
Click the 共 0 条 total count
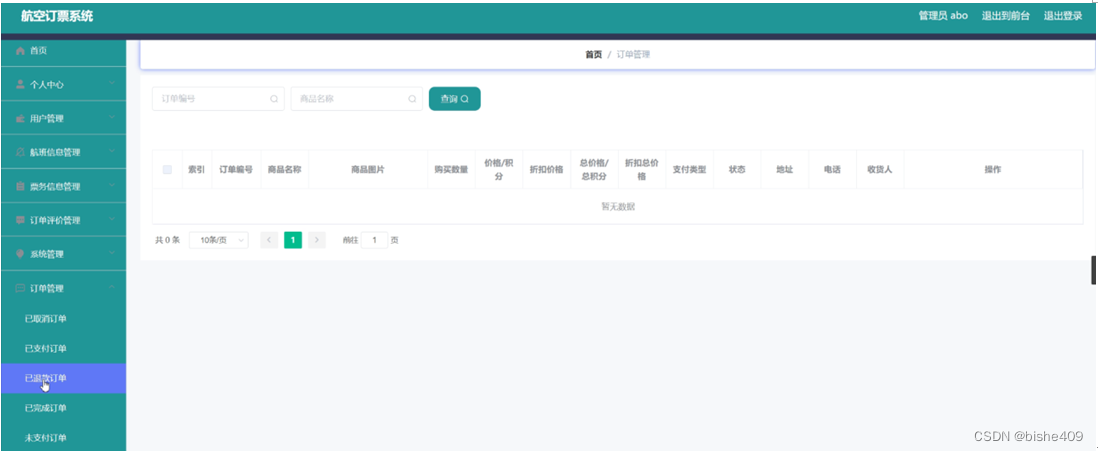[167, 240]
